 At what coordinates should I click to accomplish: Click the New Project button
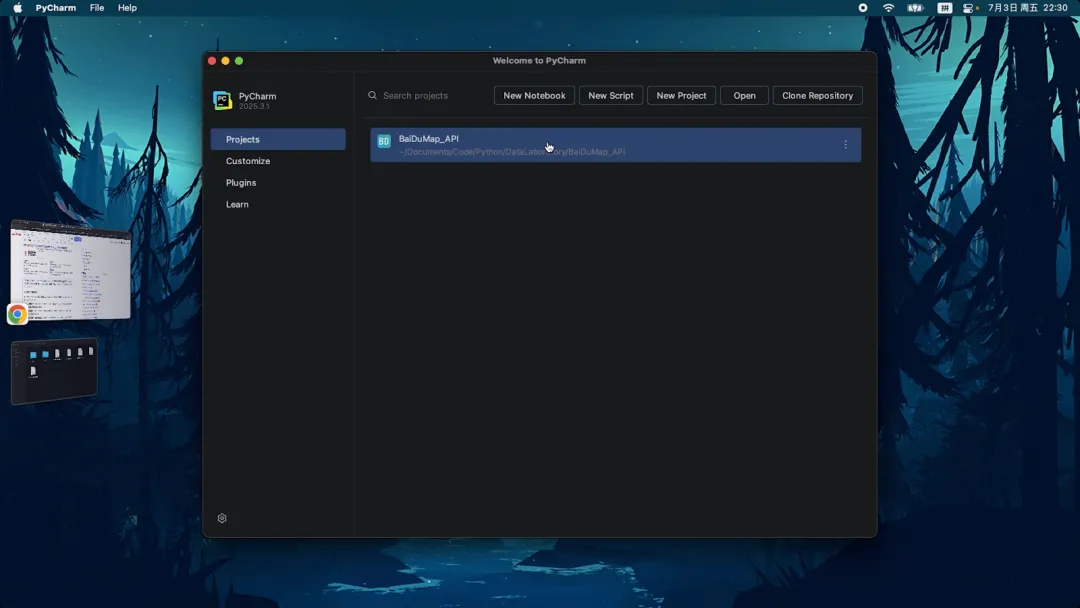tap(681, 96)
